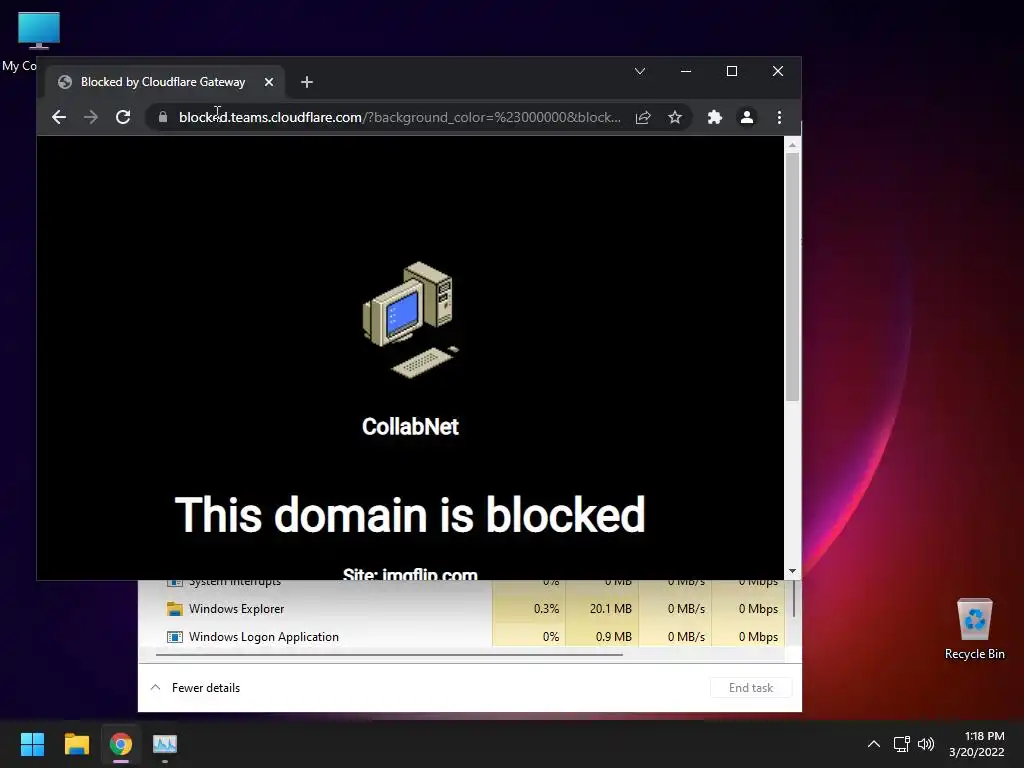Open a new Chrome tab
This screenshot has width=1024, height=768.
click(x=306, y=82)
